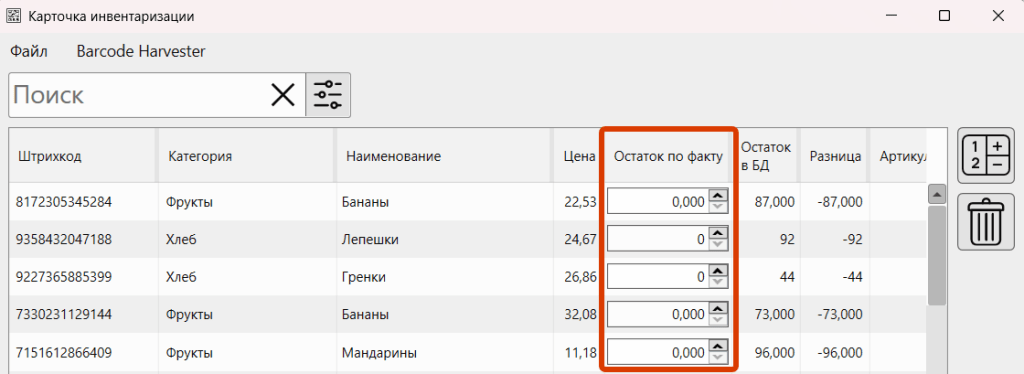Open the Barcode Harvester menu
The width and height of the screenshot is (1024, 374).
tap(141, 51)
